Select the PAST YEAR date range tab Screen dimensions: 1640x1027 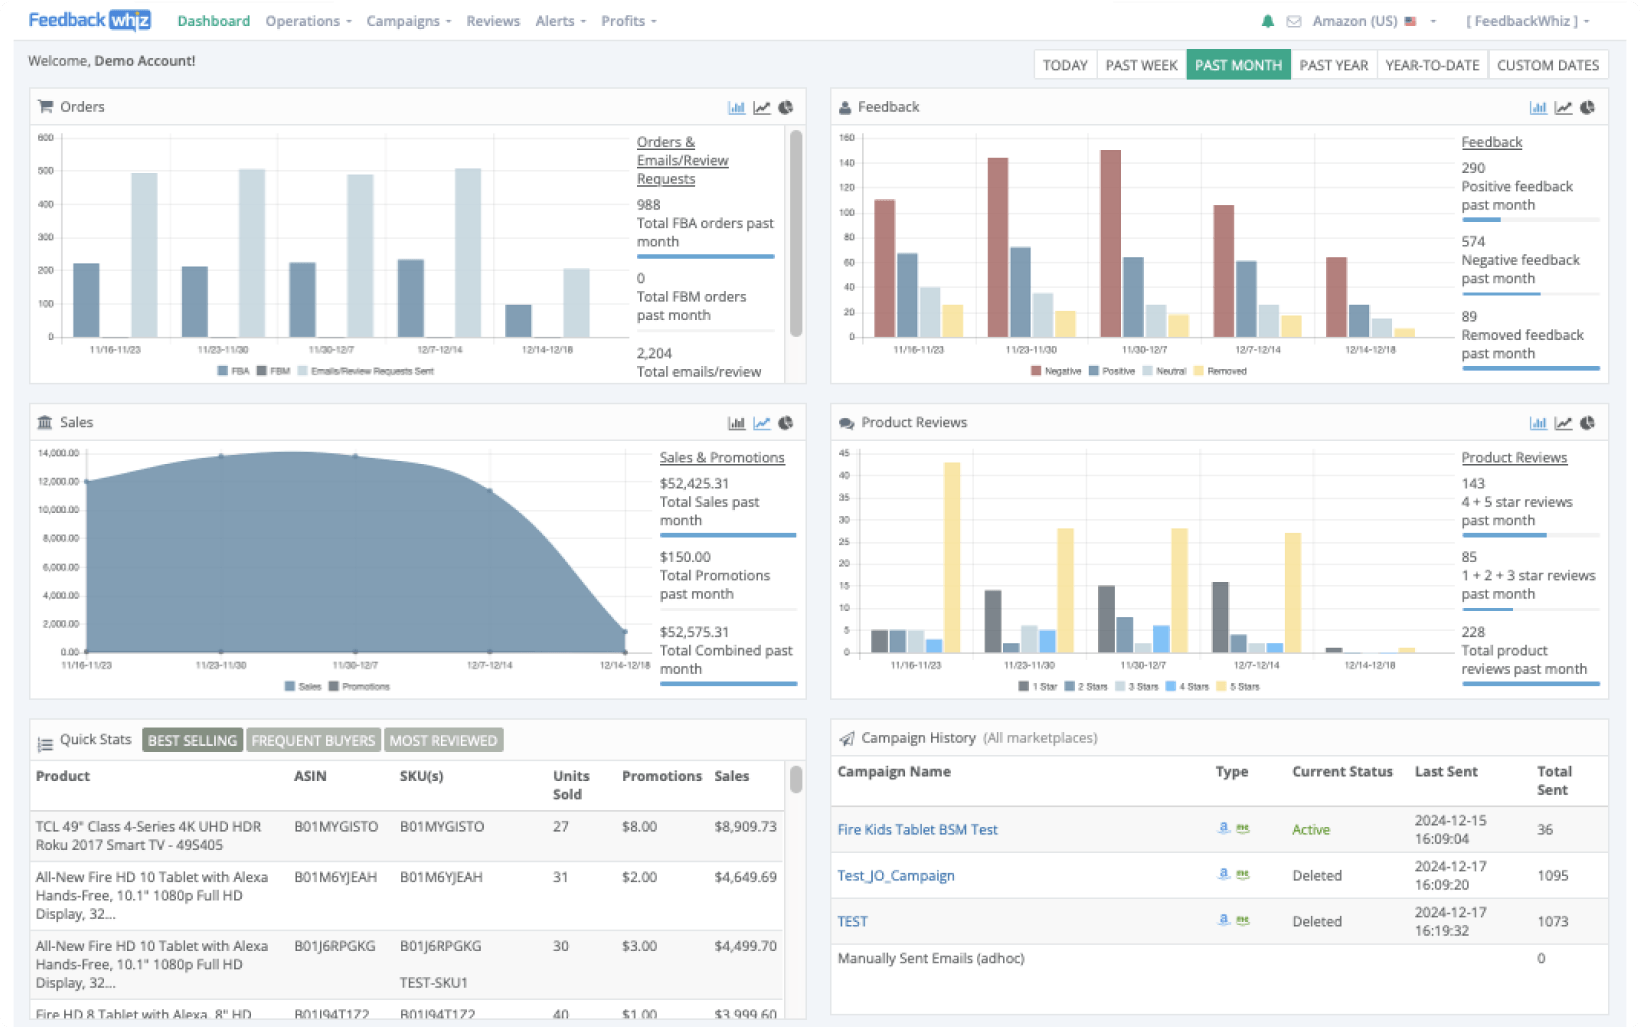(x=1334, y=64)
